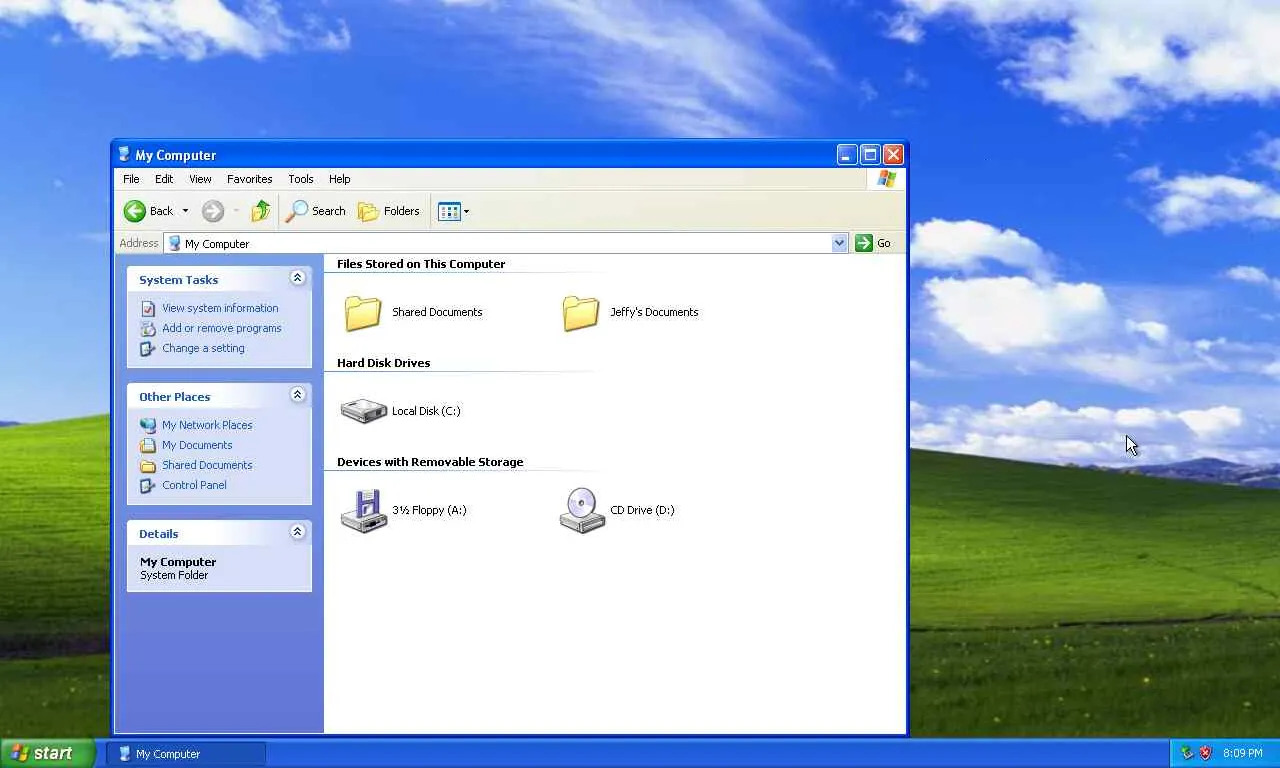
Task: Click the Change a setting link
Action: [203, 348]
